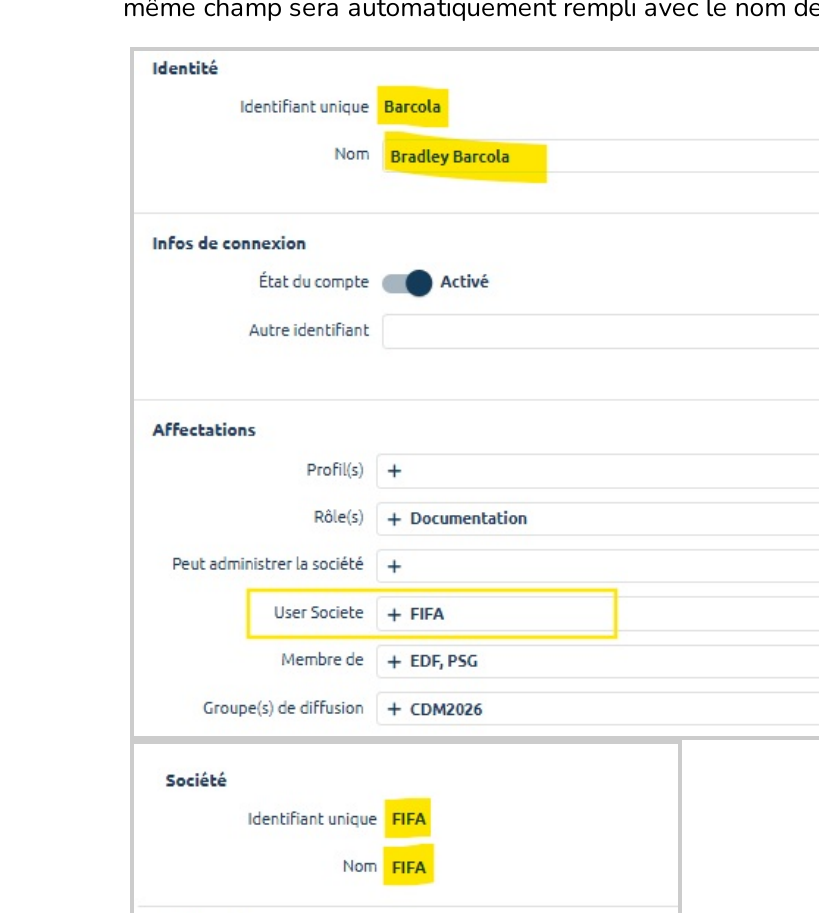Toggle the État du compte switch

tap(407, 283)
